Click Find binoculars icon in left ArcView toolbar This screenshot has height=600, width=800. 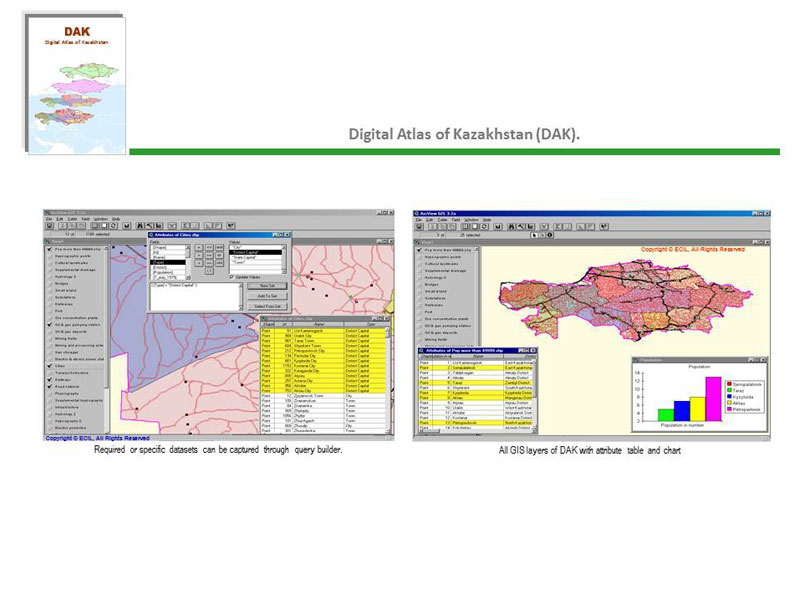140,226
